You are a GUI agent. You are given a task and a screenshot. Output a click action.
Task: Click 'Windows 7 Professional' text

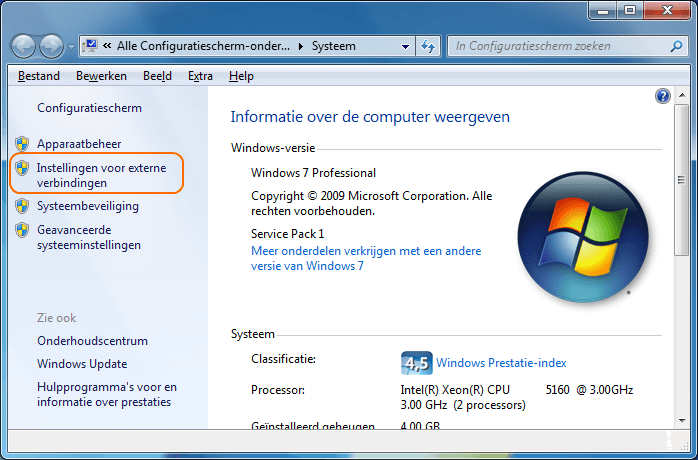click(x=313, y=173)
